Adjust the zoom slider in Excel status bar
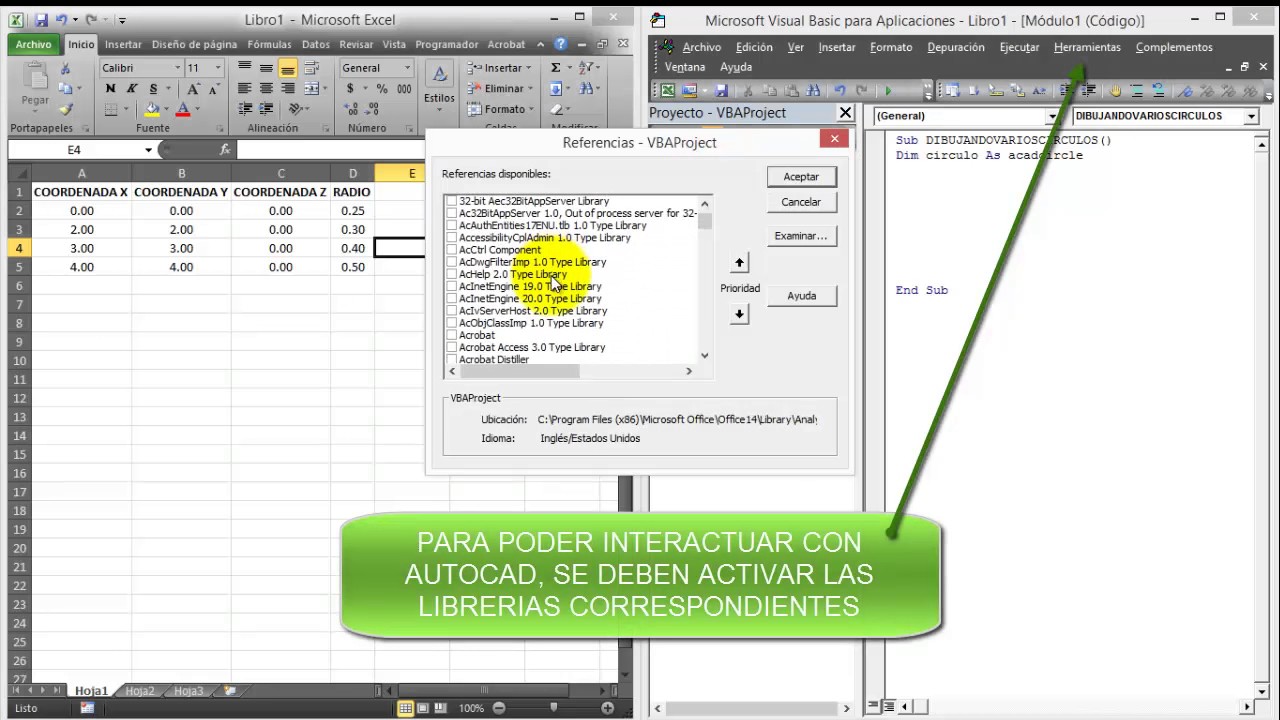Viewport: 1280px width, 720px height. tap(553, 708)
